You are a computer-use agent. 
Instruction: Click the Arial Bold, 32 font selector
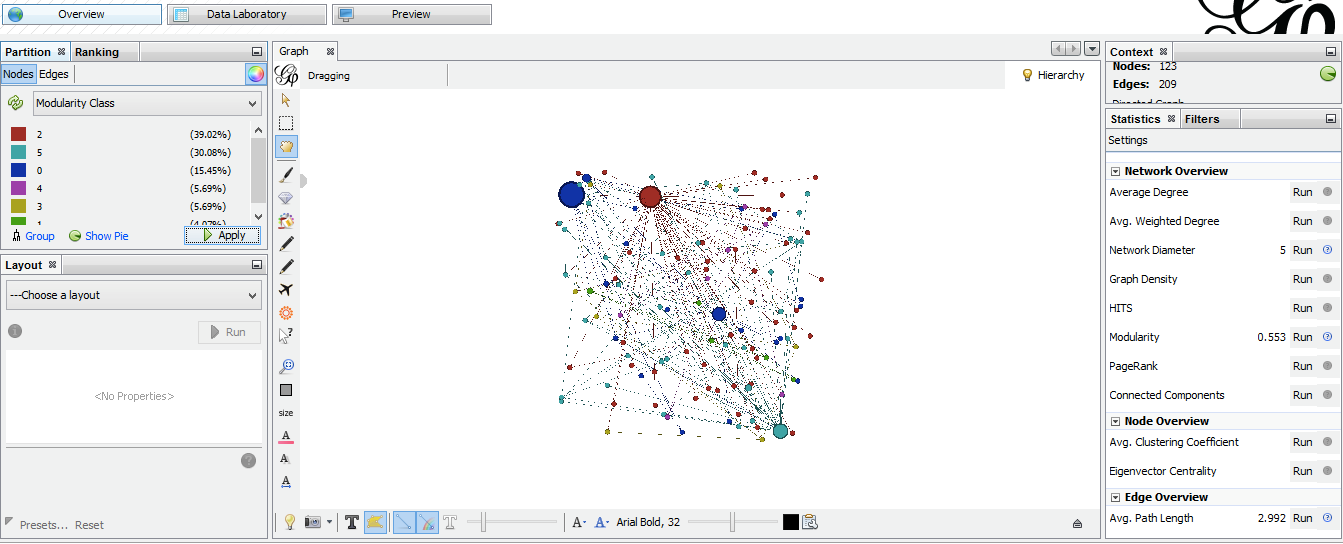pyautogui.click(x=648, y=522)
